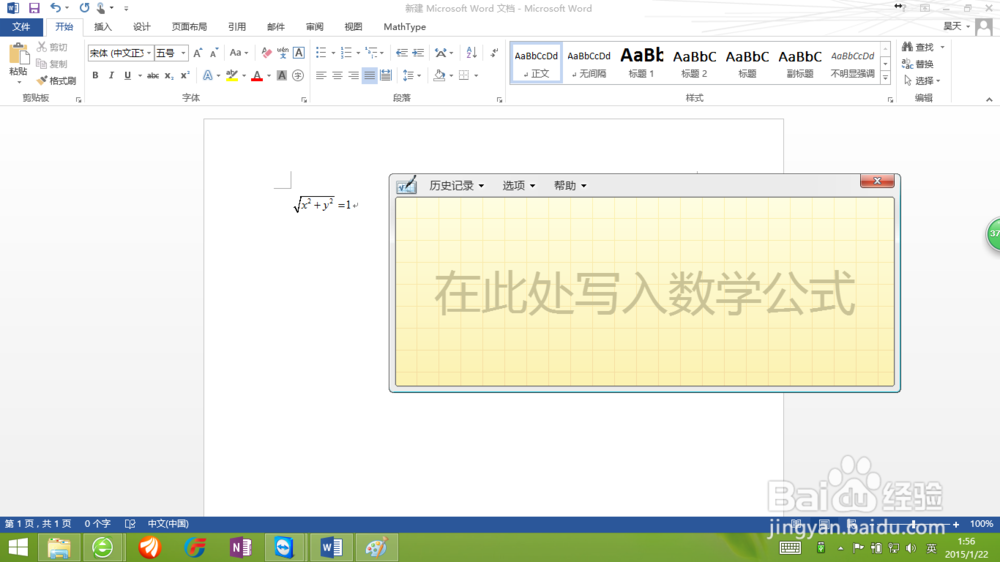
Task: Click the Redo/Repeat icon
Action: click(x=84, y=8)
